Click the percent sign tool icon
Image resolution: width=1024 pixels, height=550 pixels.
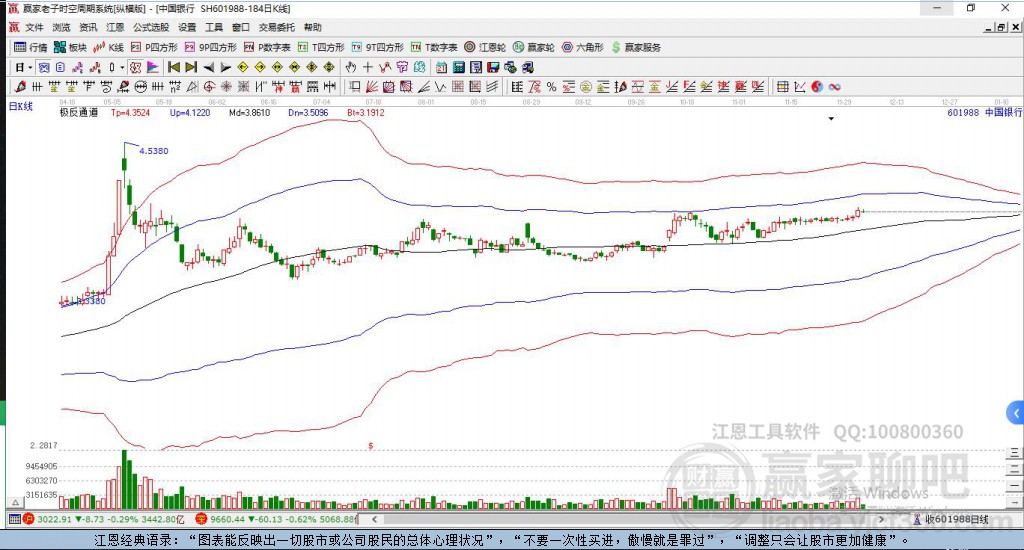(x=552, y=87)
